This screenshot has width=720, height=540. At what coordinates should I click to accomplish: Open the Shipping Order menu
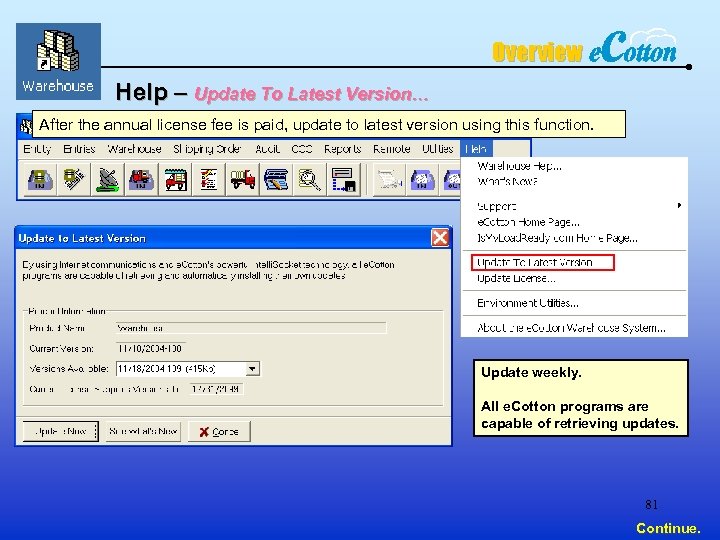point(207,149)
